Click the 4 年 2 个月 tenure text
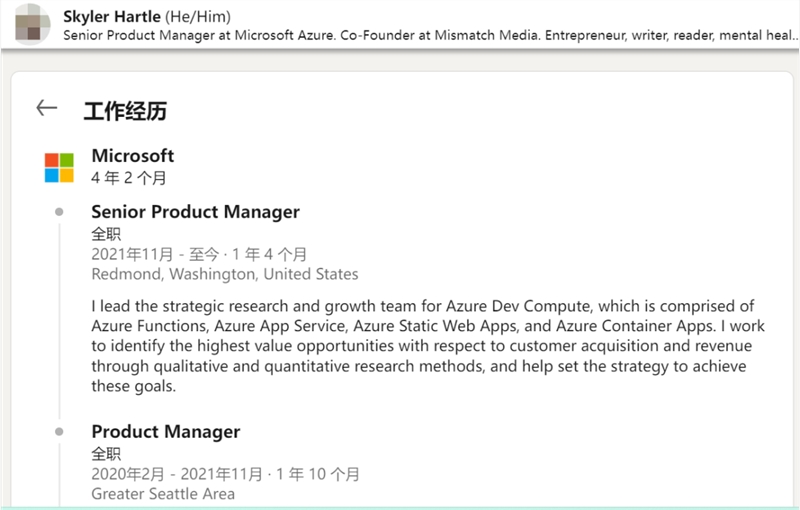Screen dimensions: 800x510 pos(128,178)
